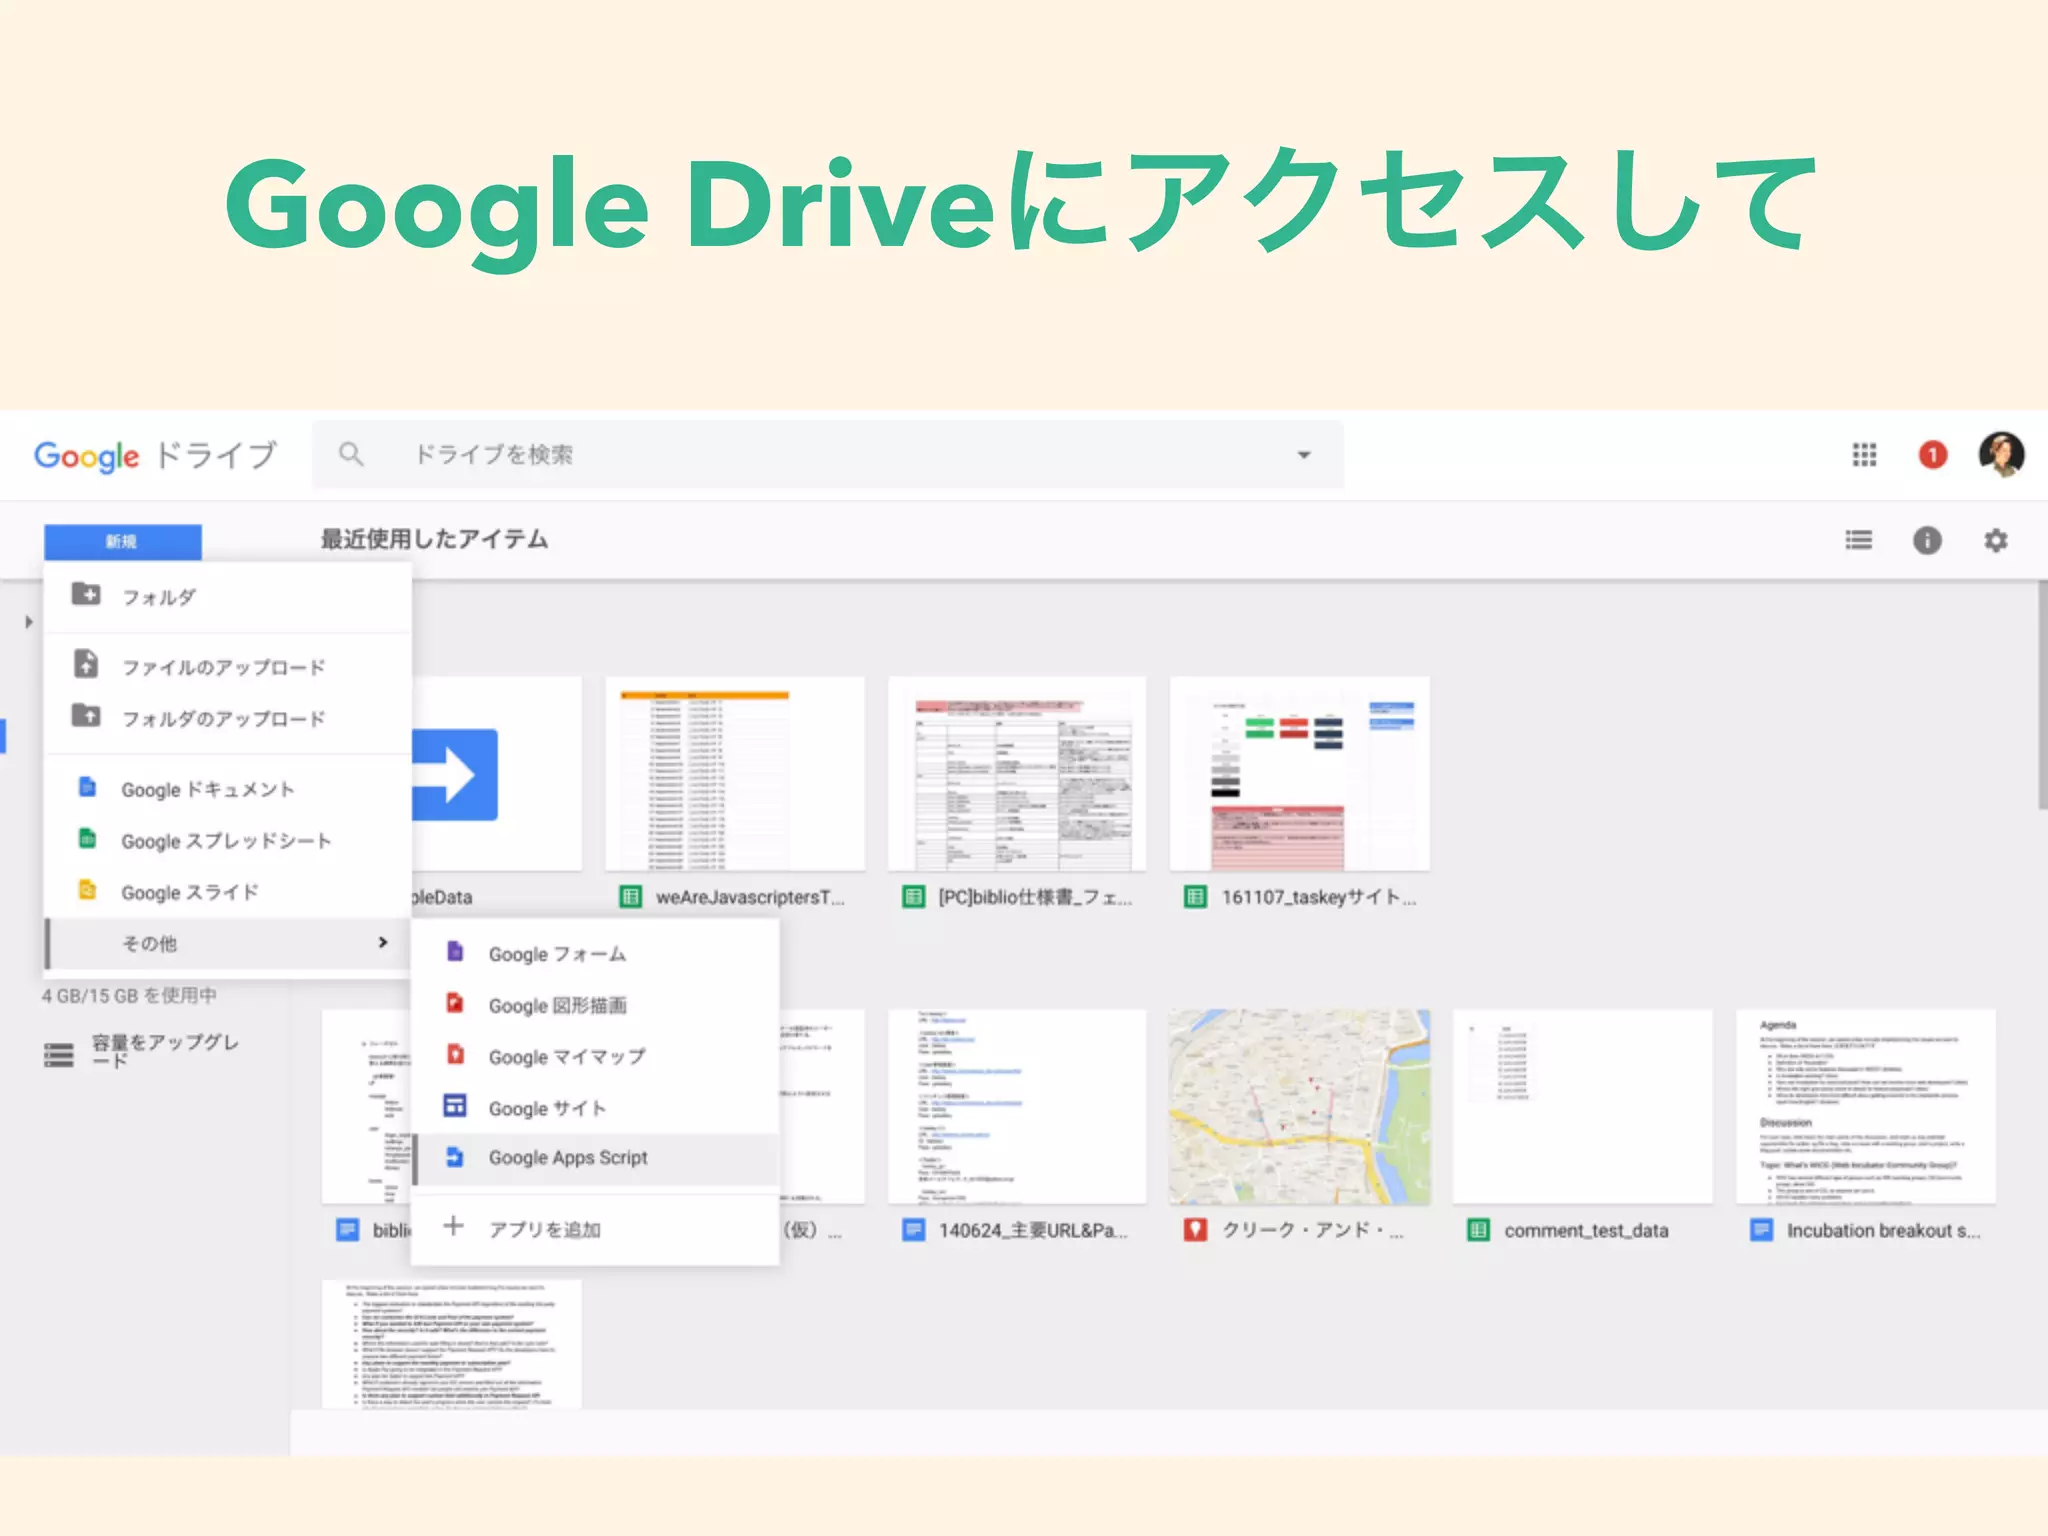The height and width of the screenshot is (1536, 2048).
Task: Open the Google apps grid icon
Action: (1864, 455)
